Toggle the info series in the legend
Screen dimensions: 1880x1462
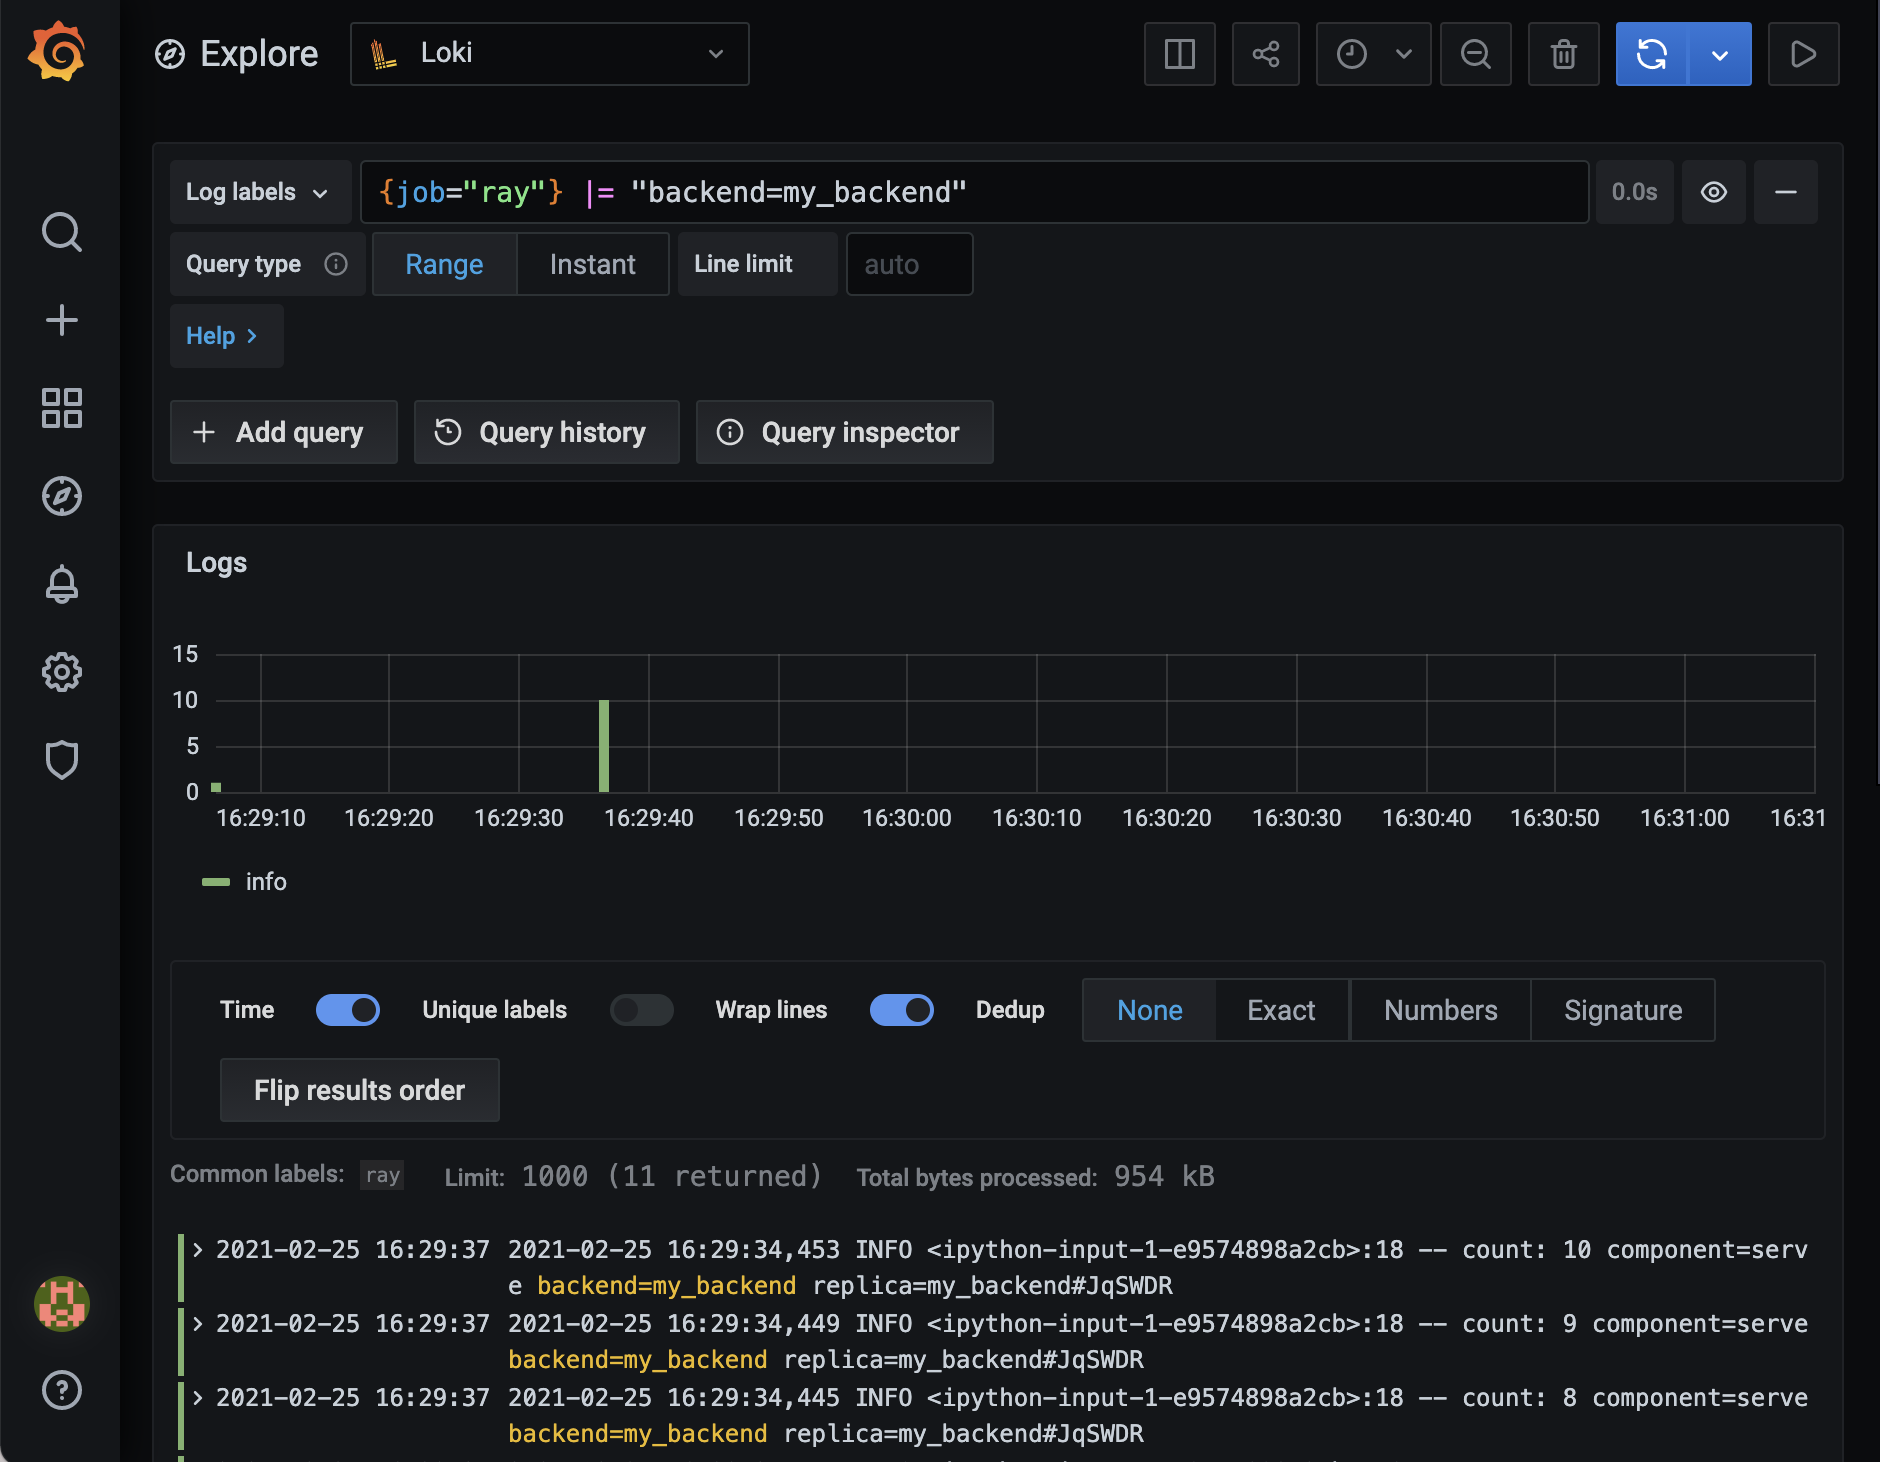tap(244, 881)
